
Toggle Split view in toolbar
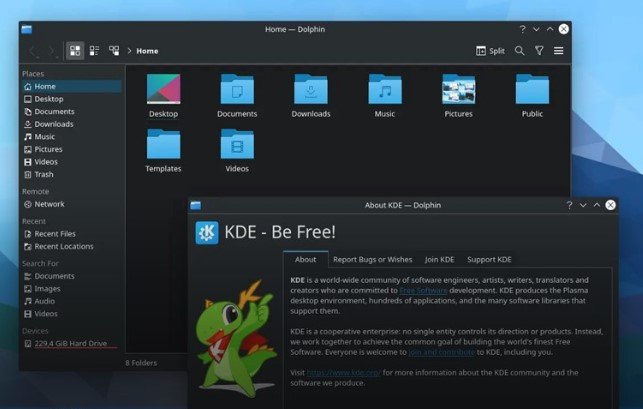pyautogui.click(x=490, y=50)
